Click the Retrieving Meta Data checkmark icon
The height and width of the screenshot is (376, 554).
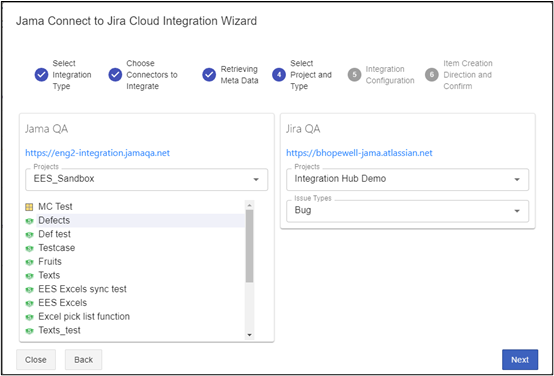point(209,75)
